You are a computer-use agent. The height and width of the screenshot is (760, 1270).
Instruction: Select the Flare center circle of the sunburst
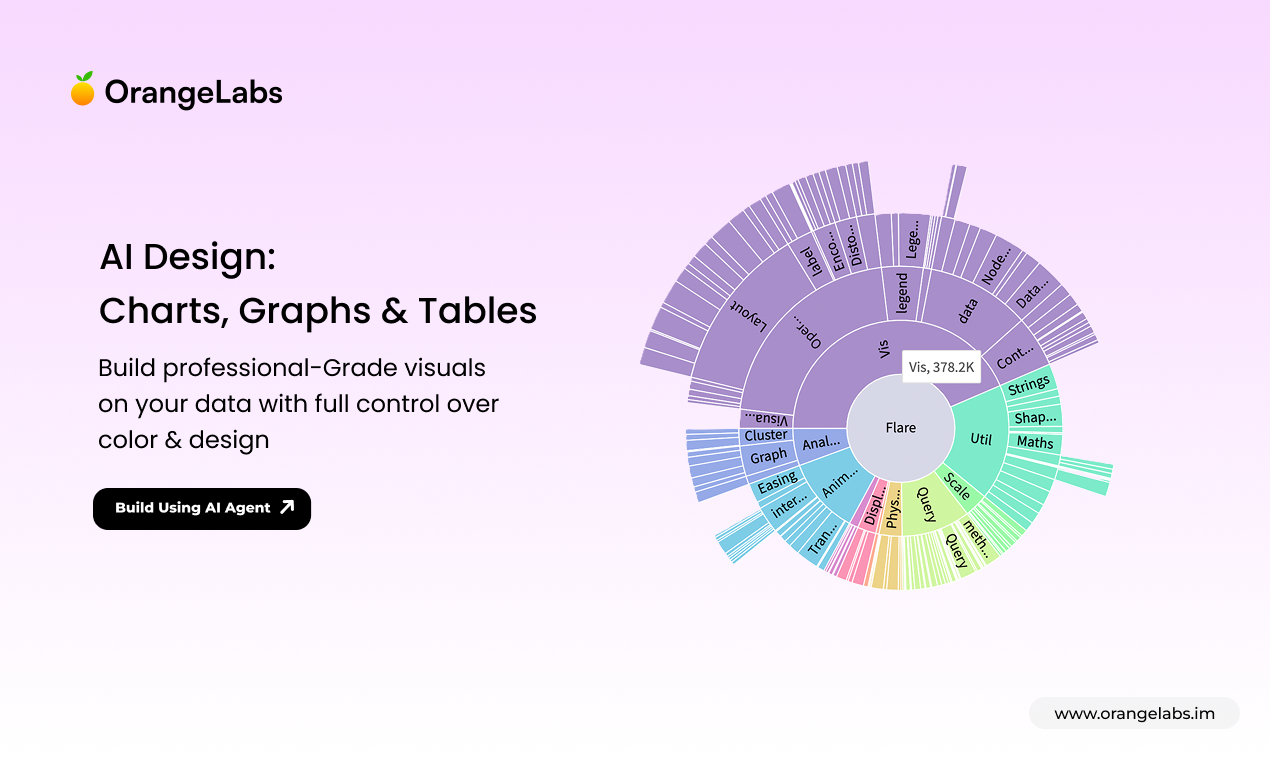[900, 428]
